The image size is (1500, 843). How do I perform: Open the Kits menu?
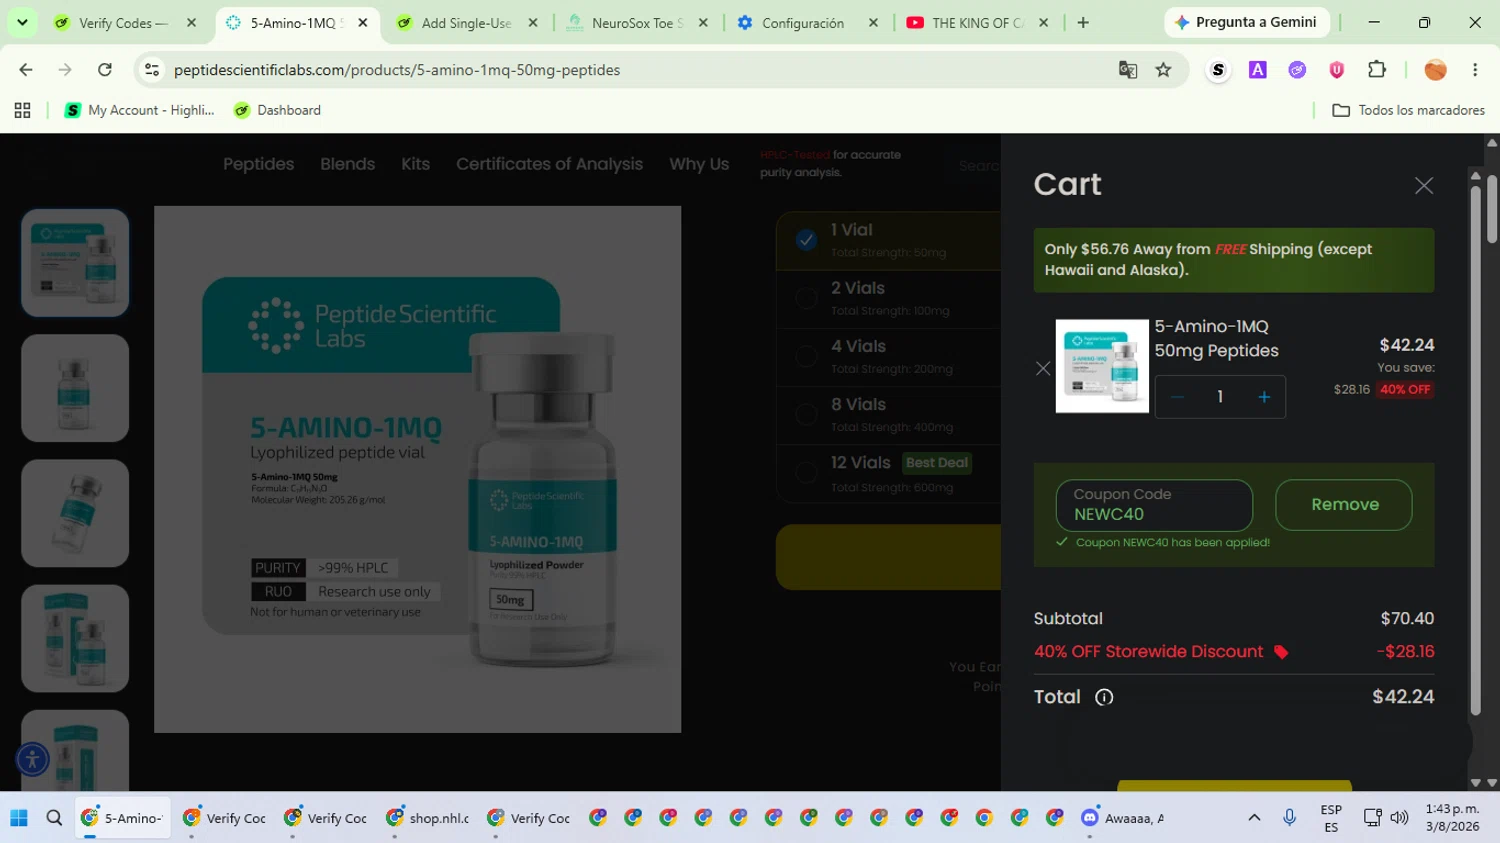coord(415,164)
